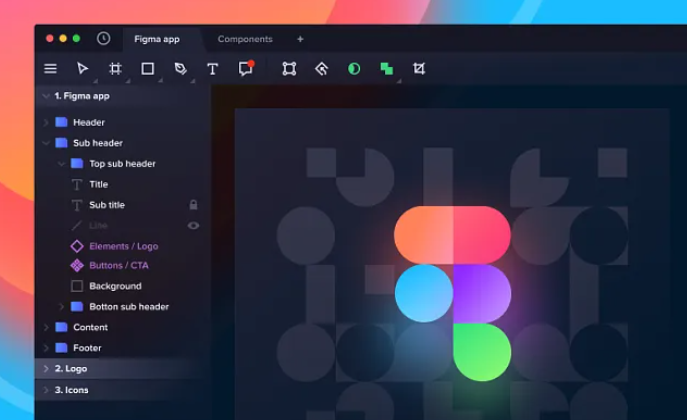Screen dimensions: 687x420
Task: Collapse the Sub header group chevron
Action: [46, 143]
